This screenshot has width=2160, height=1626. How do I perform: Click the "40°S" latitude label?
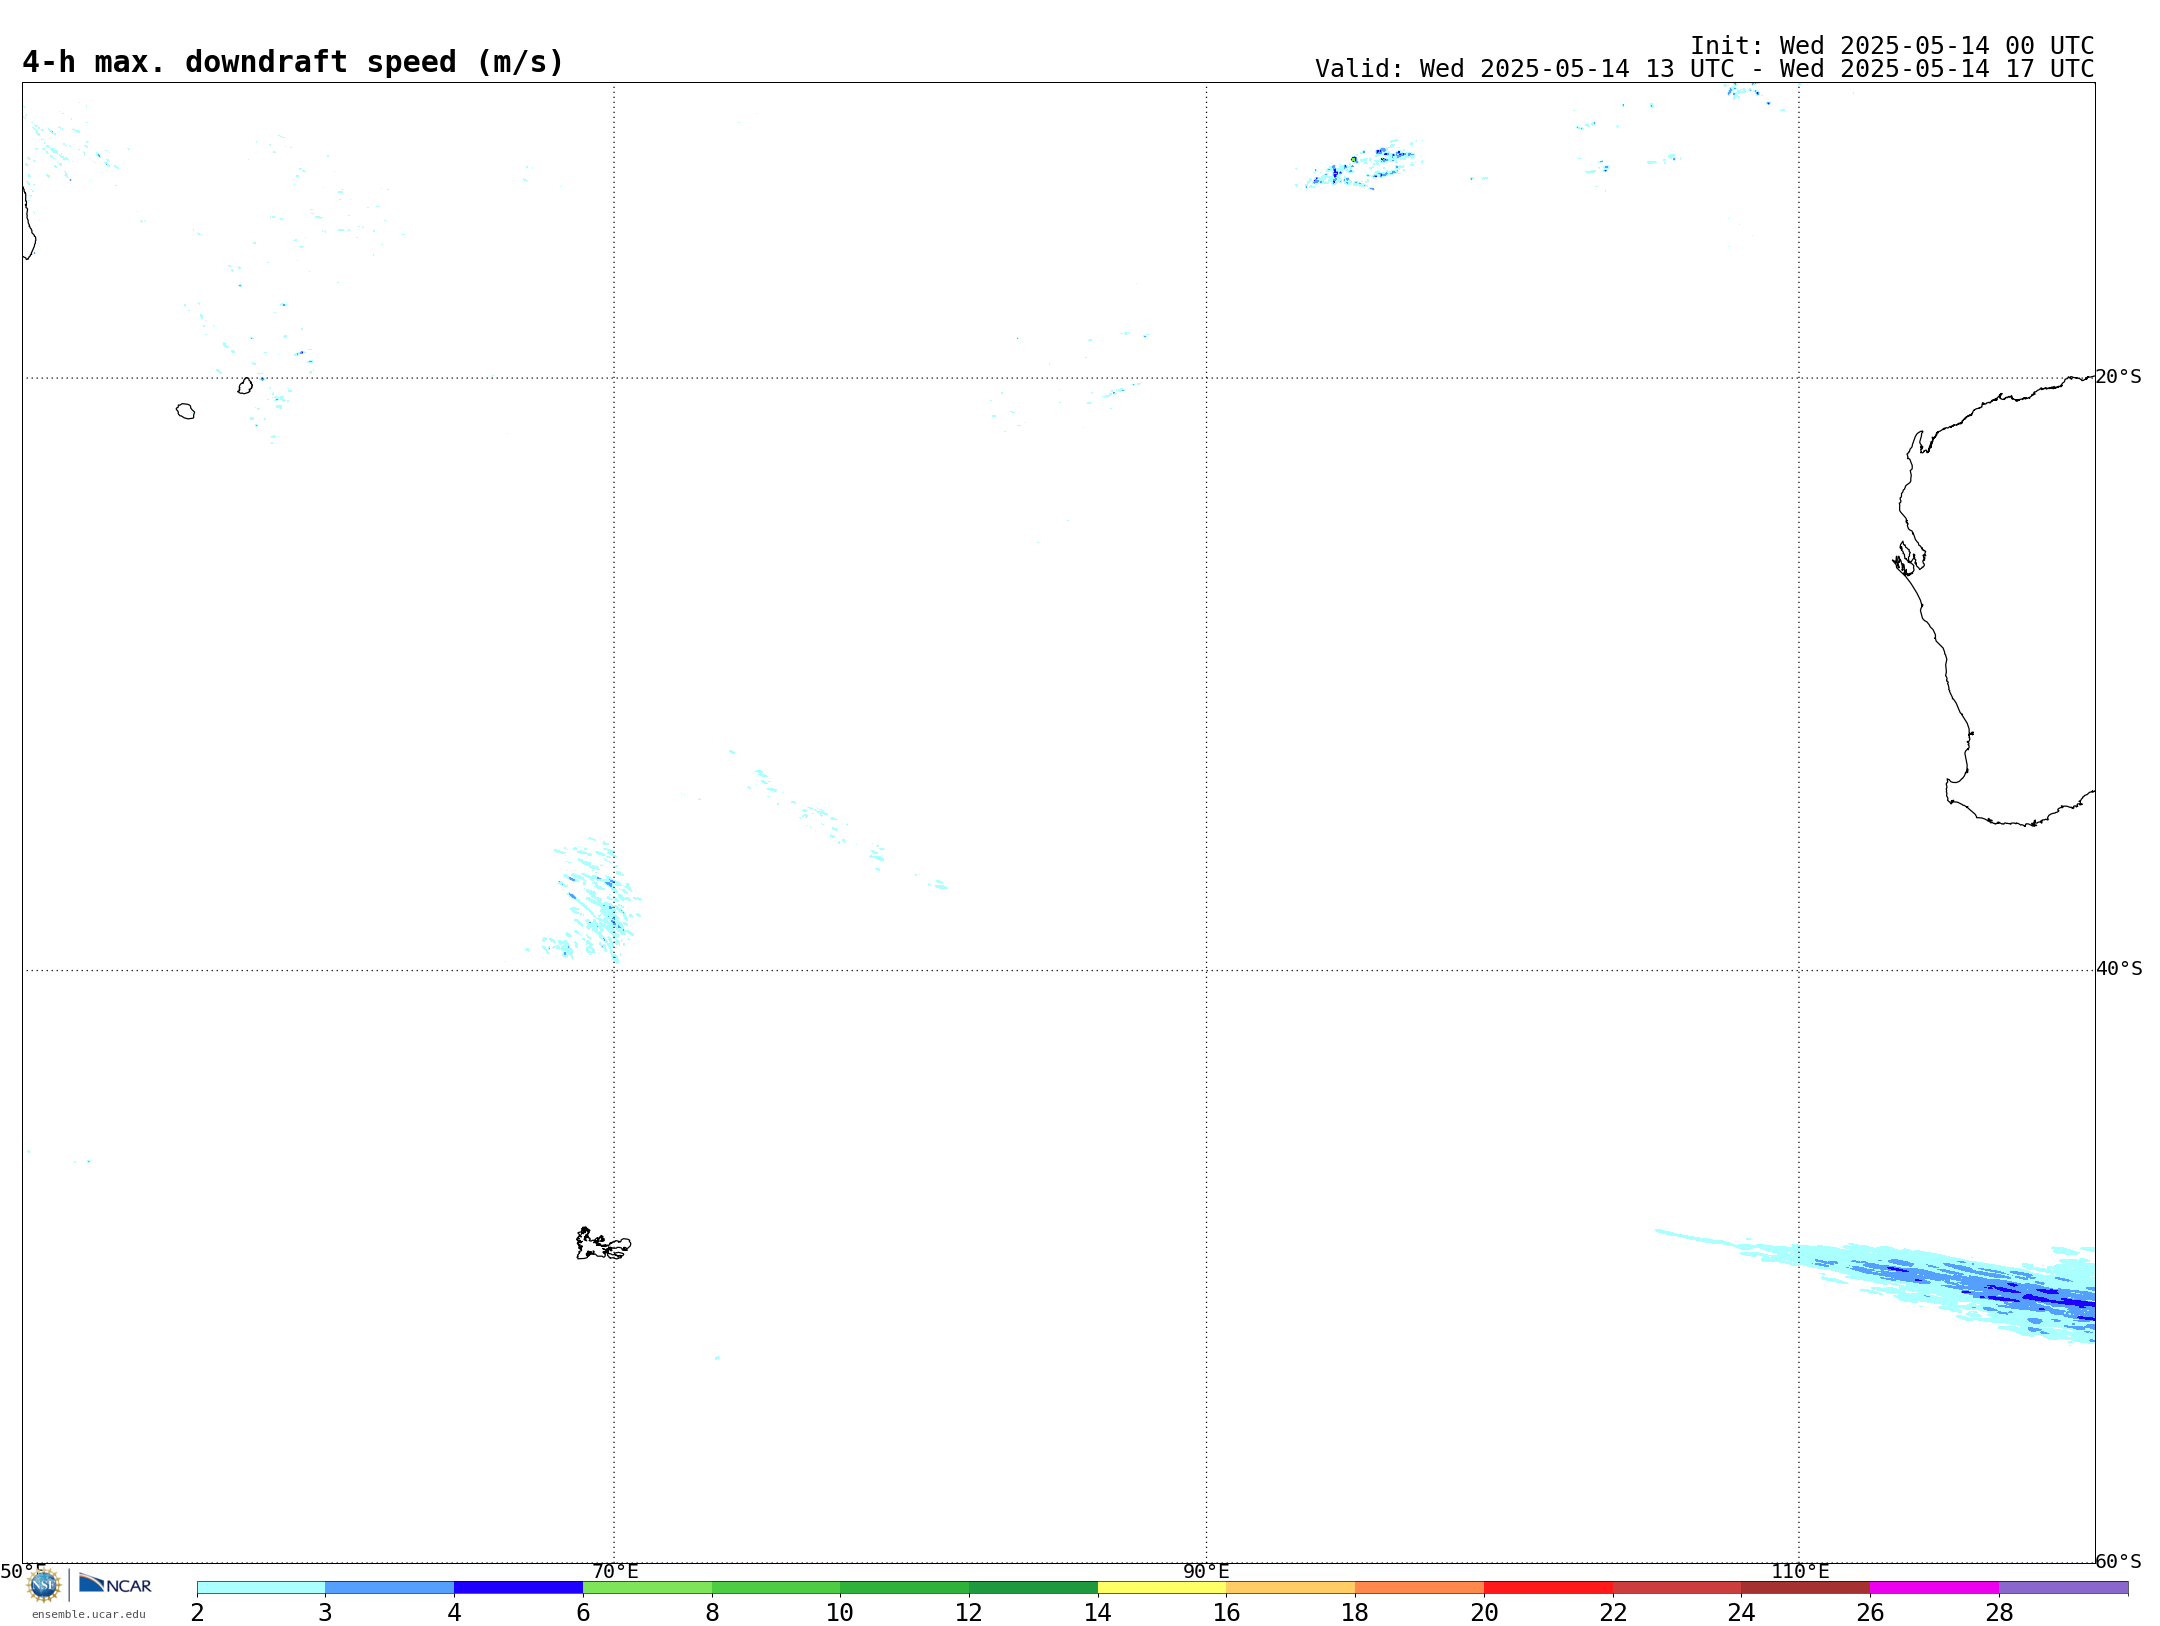[x=2118, y=969]
